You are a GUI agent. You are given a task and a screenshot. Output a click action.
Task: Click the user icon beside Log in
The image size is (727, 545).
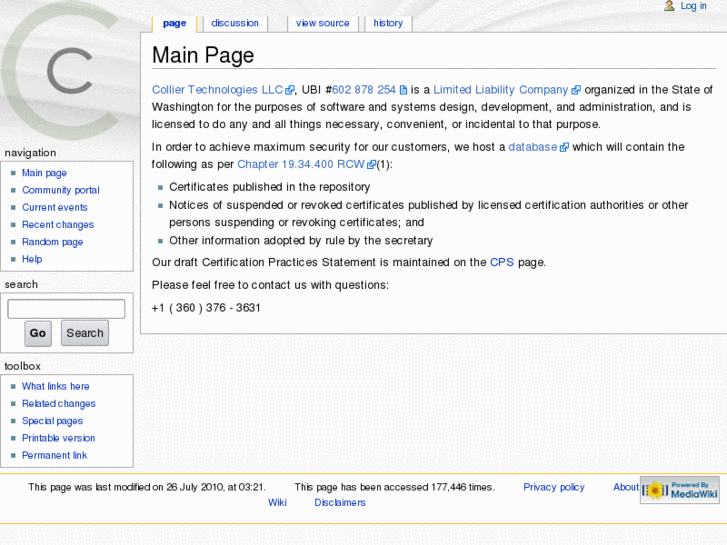(x=669, y=6)
